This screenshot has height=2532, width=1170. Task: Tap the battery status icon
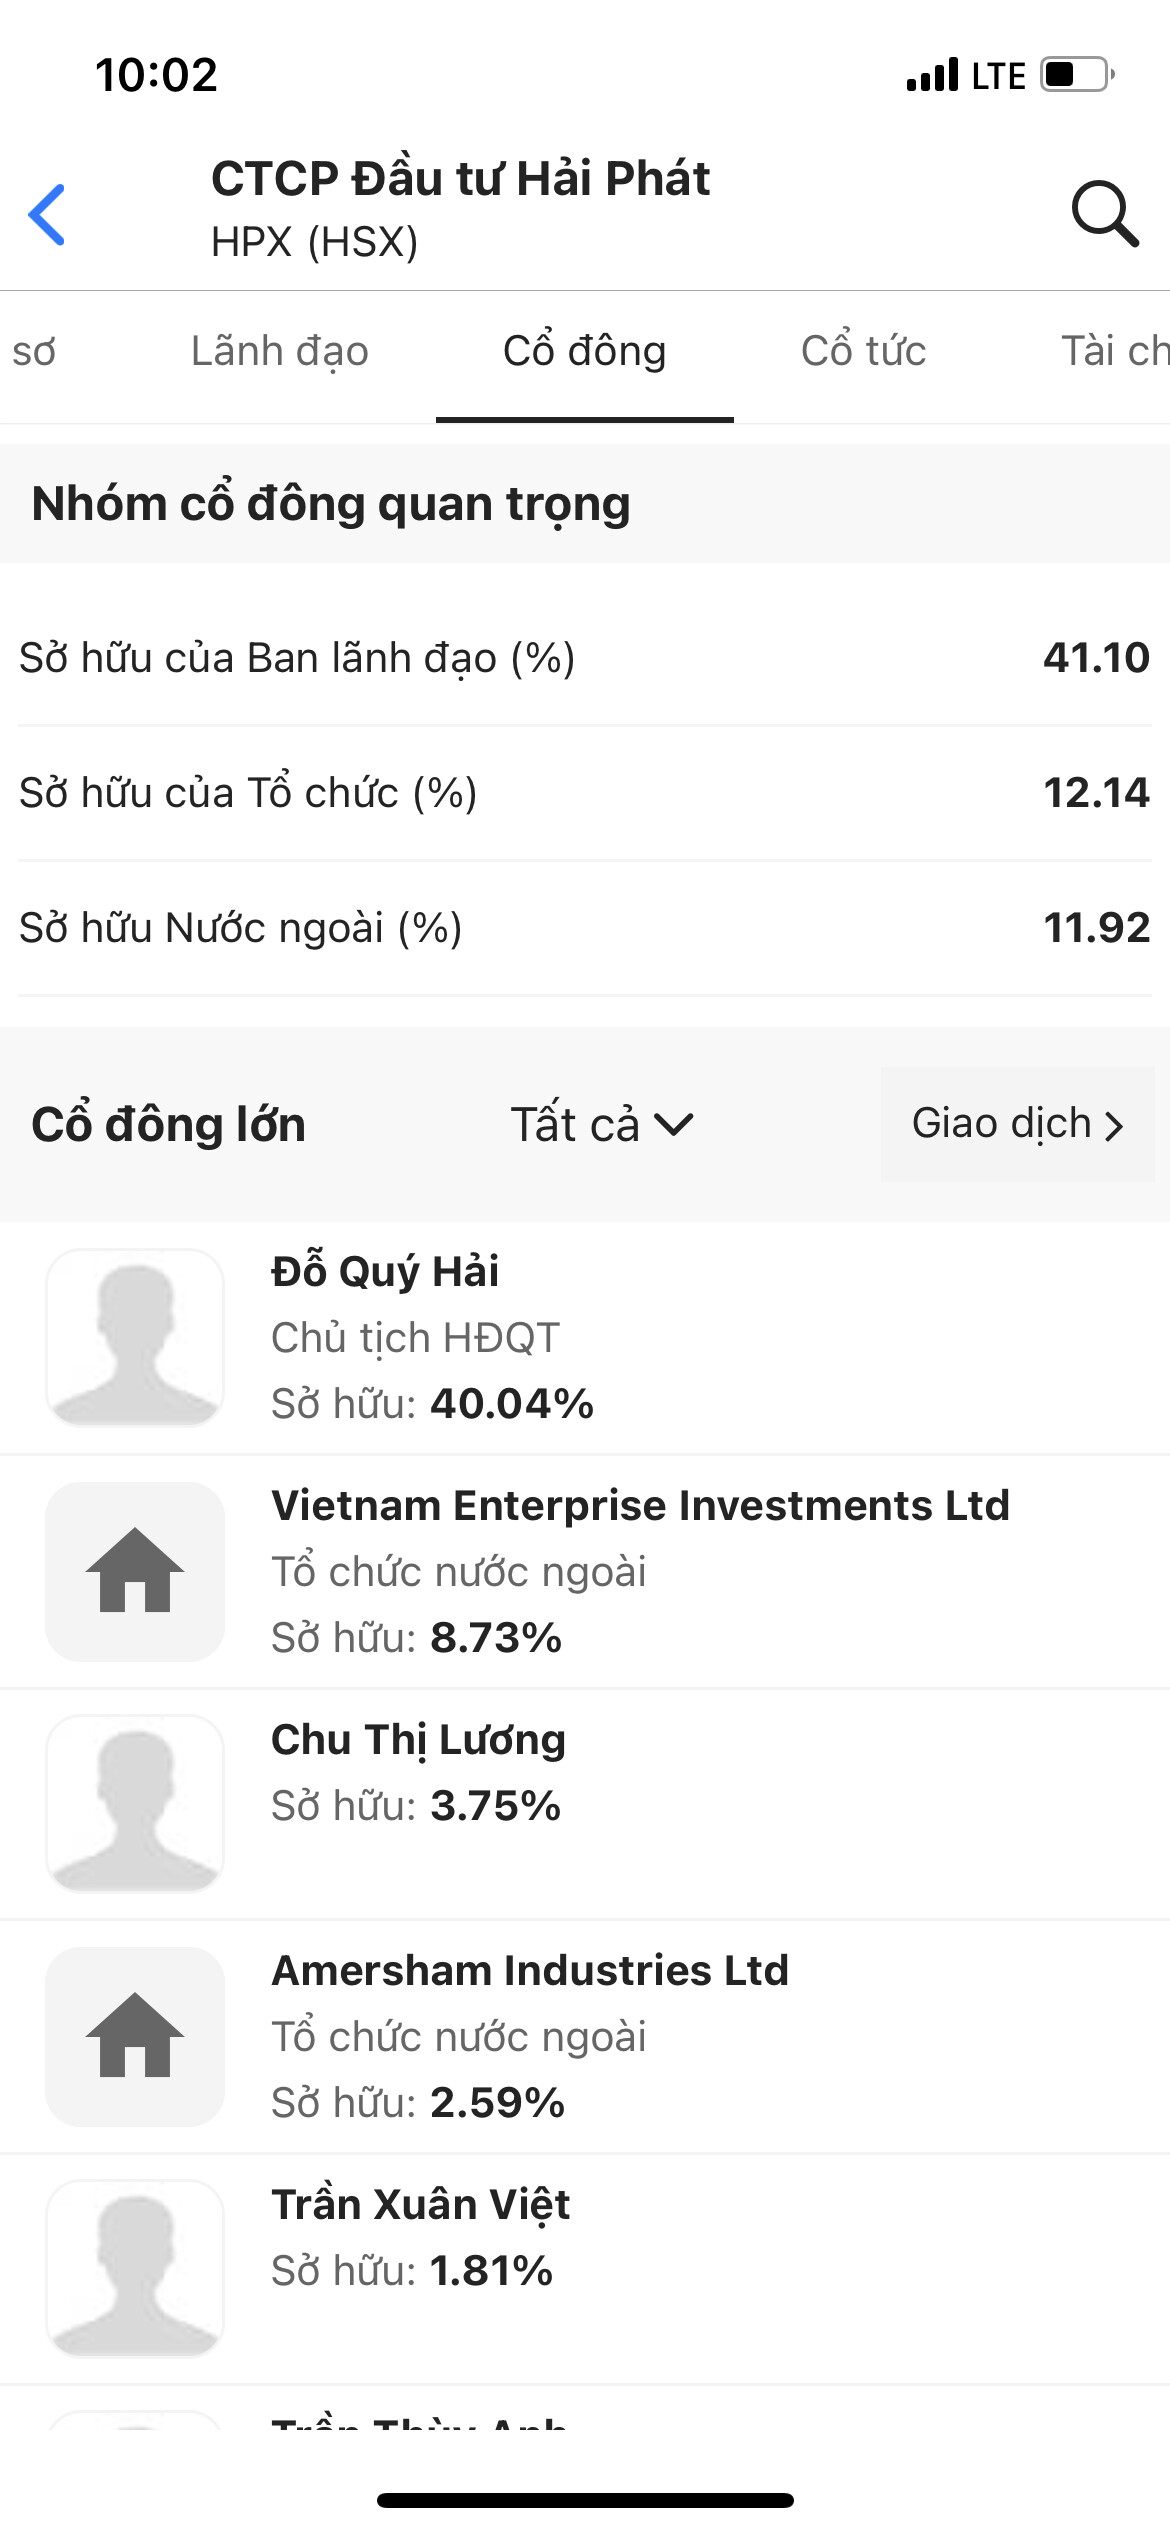tap(1077, 75)
